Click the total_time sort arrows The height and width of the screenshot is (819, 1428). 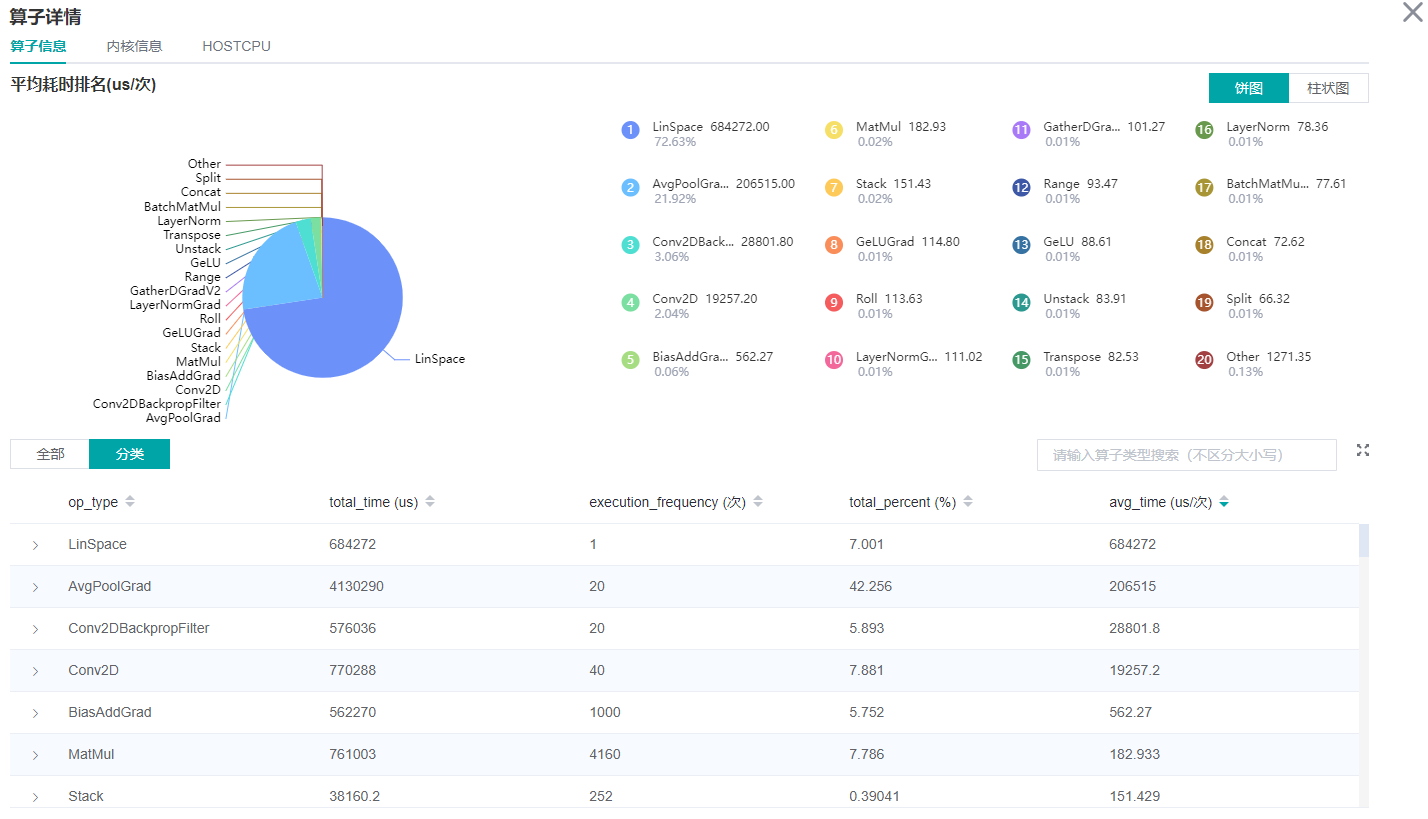430,502
